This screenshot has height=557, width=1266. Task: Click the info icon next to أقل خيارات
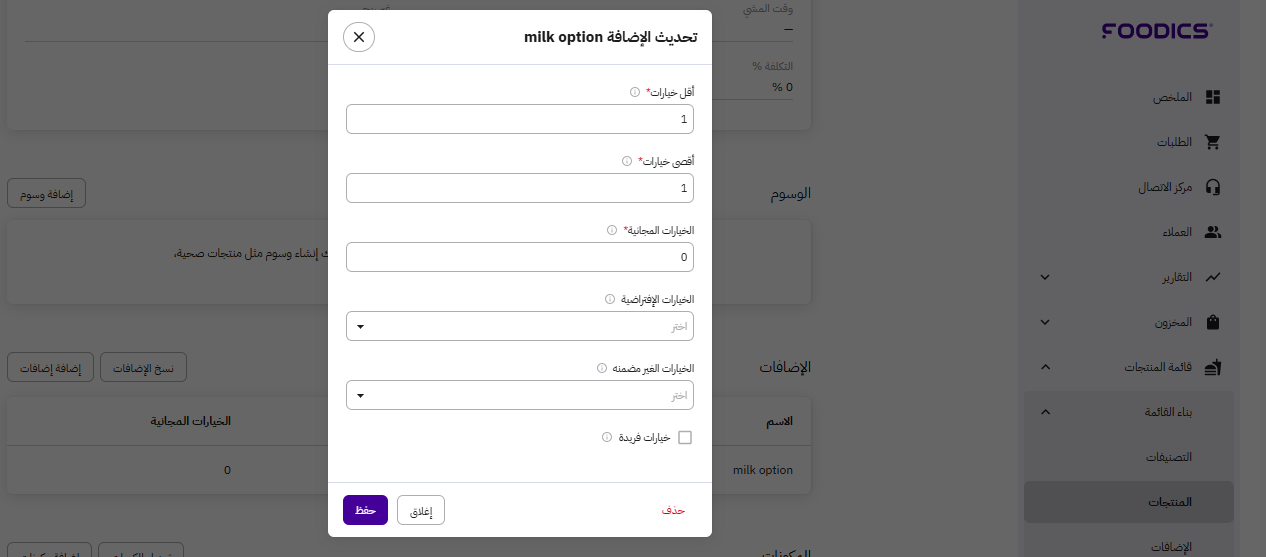tap(635, 92)
